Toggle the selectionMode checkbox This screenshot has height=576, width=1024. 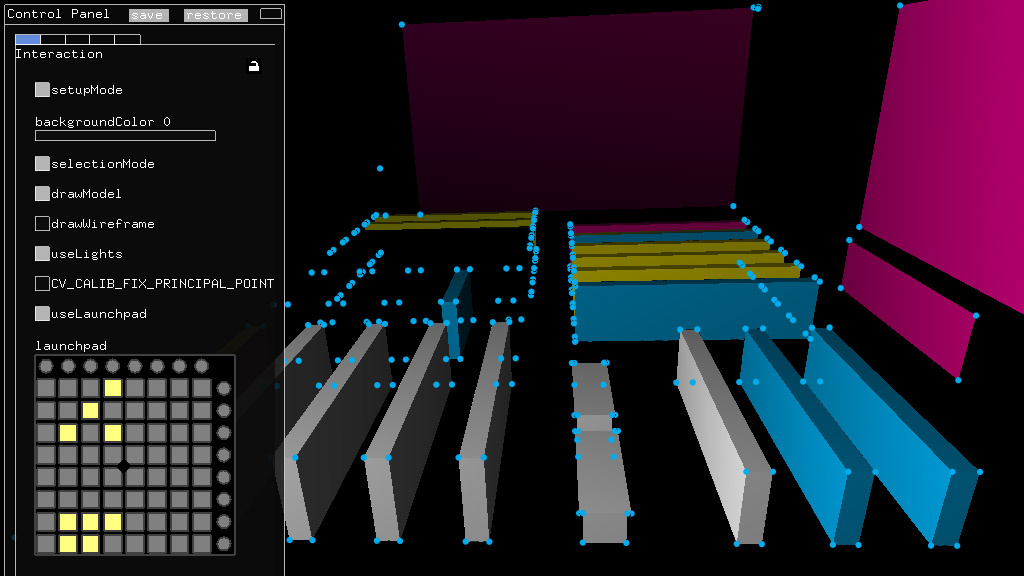[x=42, y=163]
